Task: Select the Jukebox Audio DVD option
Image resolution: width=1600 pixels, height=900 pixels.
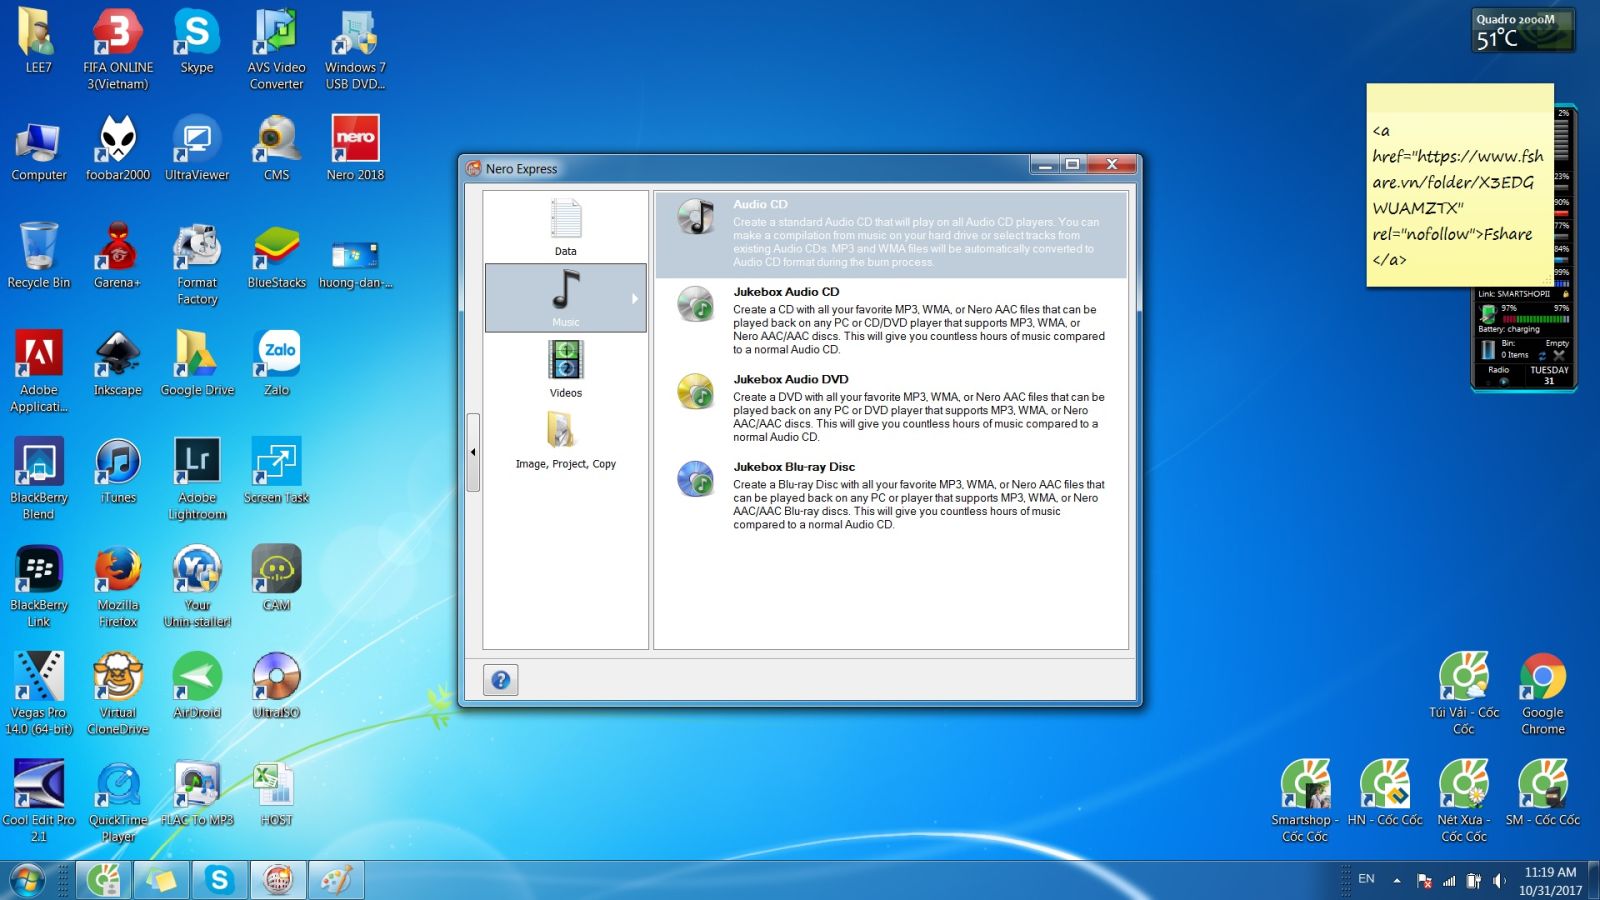Action: click(790, 380)
